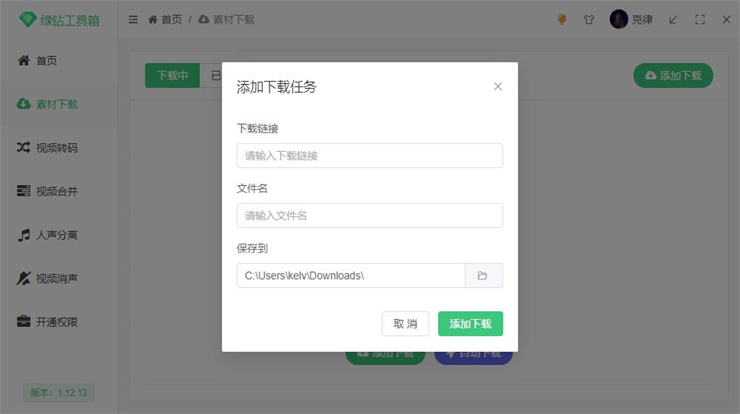Viewport: 740px width, 414px height.
Task: Open 视频转码 in the sidebar
Action: (x=59, y=148)
